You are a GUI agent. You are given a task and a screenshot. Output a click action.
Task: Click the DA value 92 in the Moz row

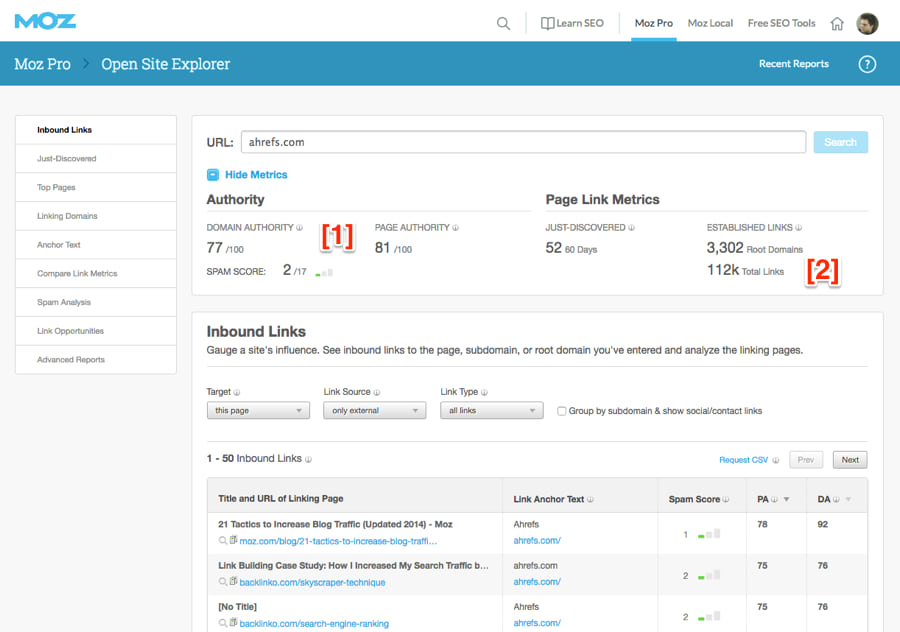(x=823, y=524)
